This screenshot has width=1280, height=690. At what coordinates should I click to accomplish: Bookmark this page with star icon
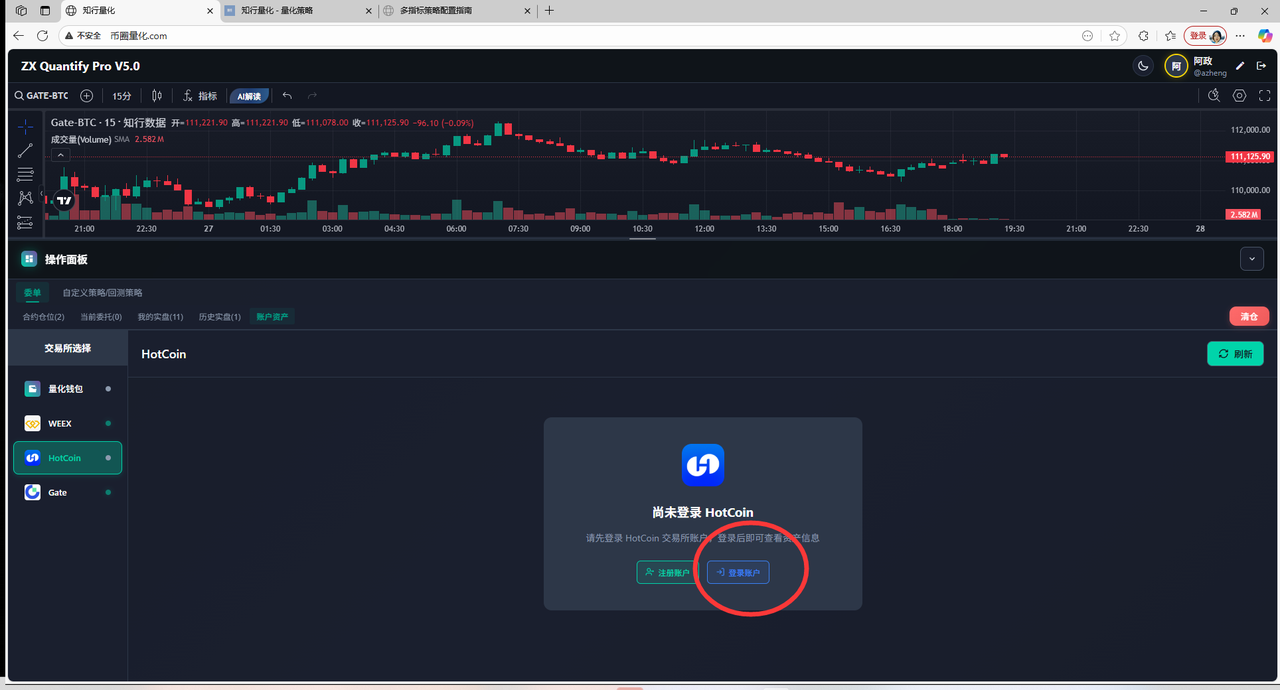[1115, 35]
